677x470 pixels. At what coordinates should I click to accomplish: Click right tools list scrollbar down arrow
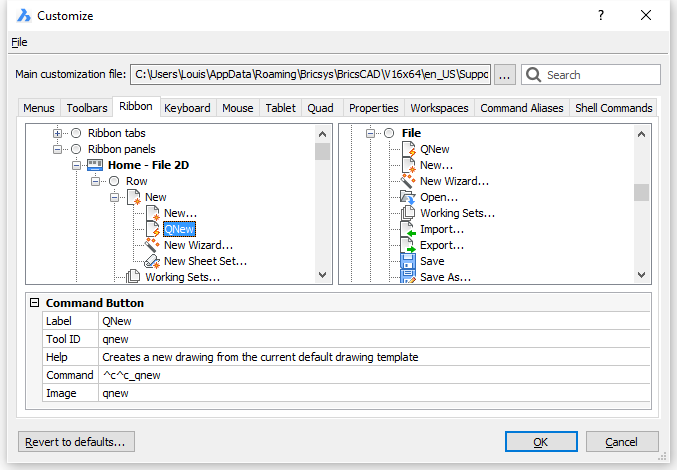pyautogui.click(x=642, y=275)
